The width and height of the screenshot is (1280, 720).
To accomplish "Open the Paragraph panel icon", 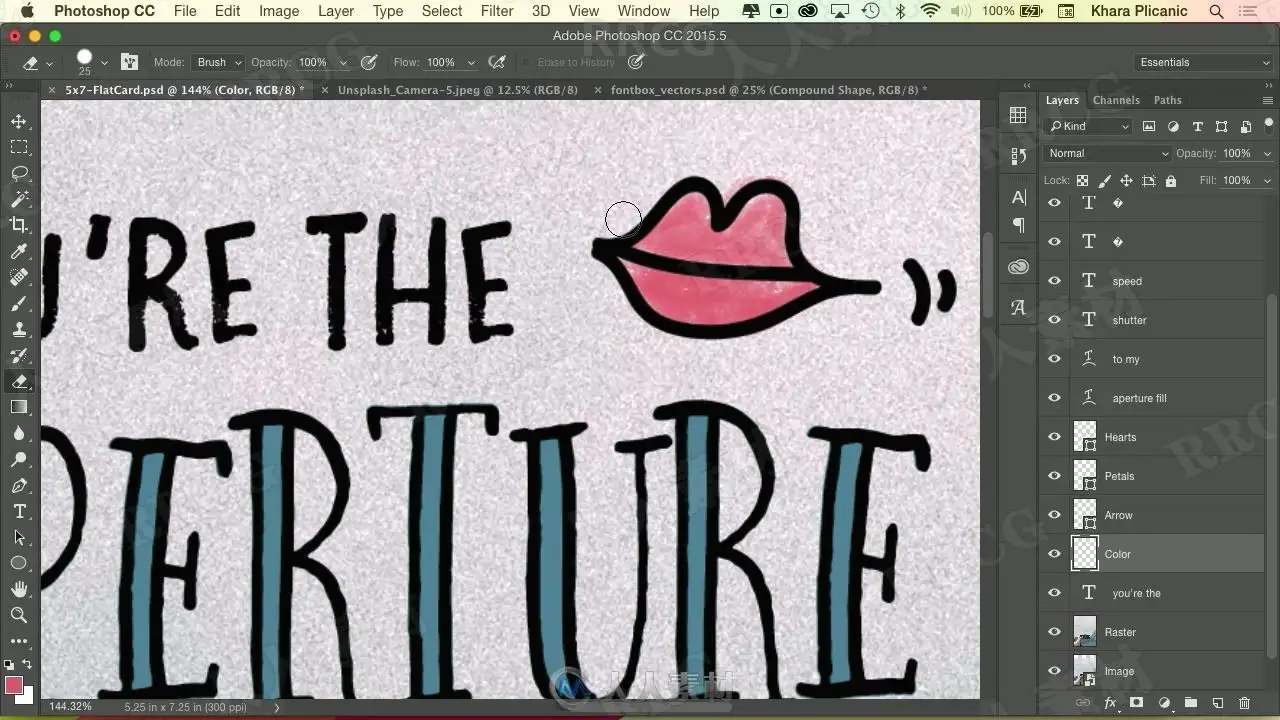I will pyautogui.click(x=1019, y=225).
